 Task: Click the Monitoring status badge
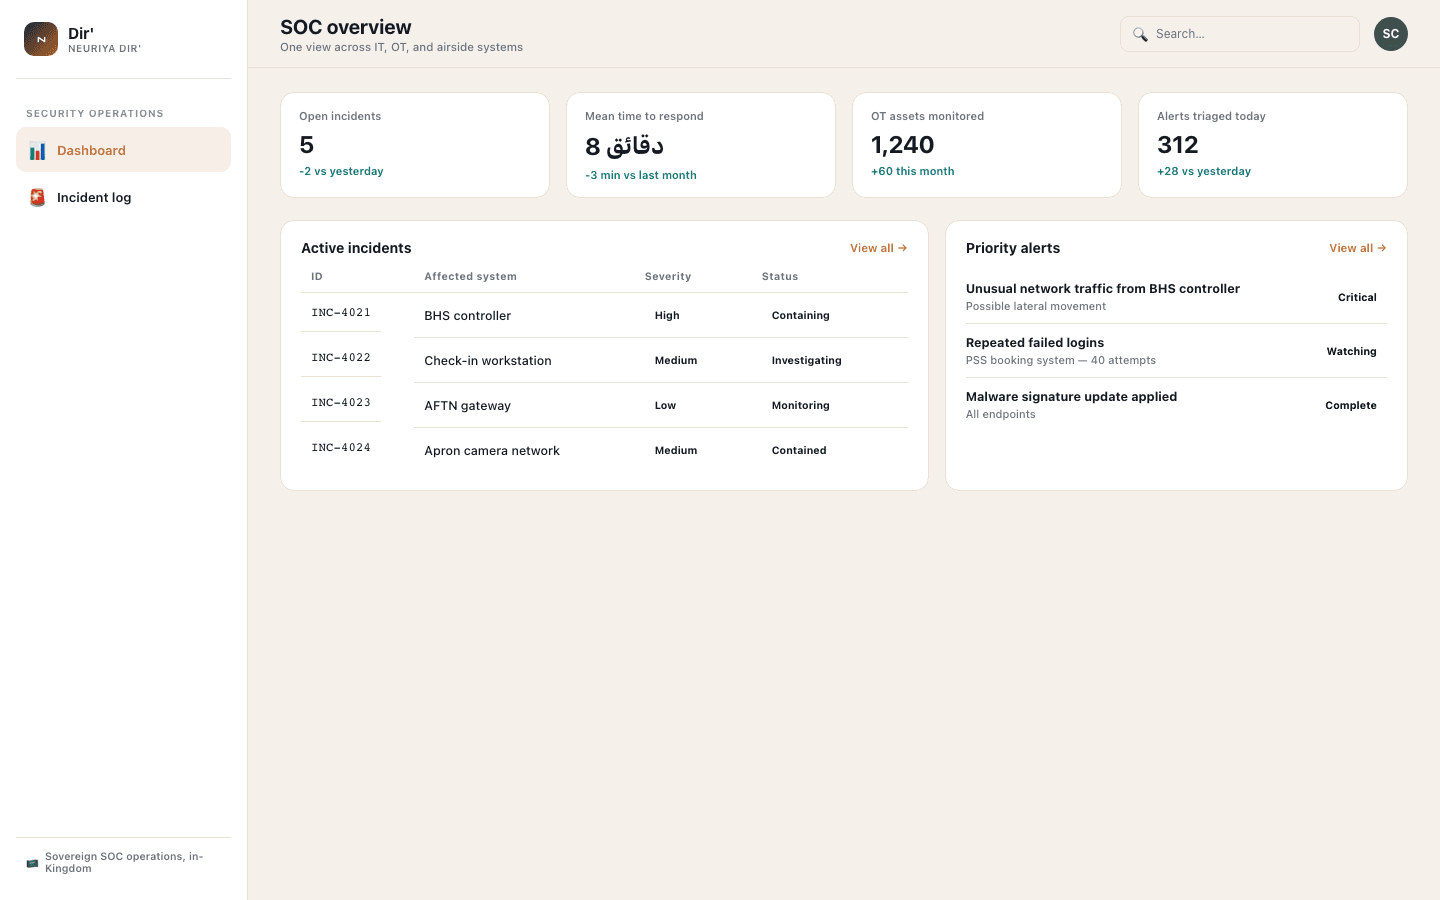(800, 406)
